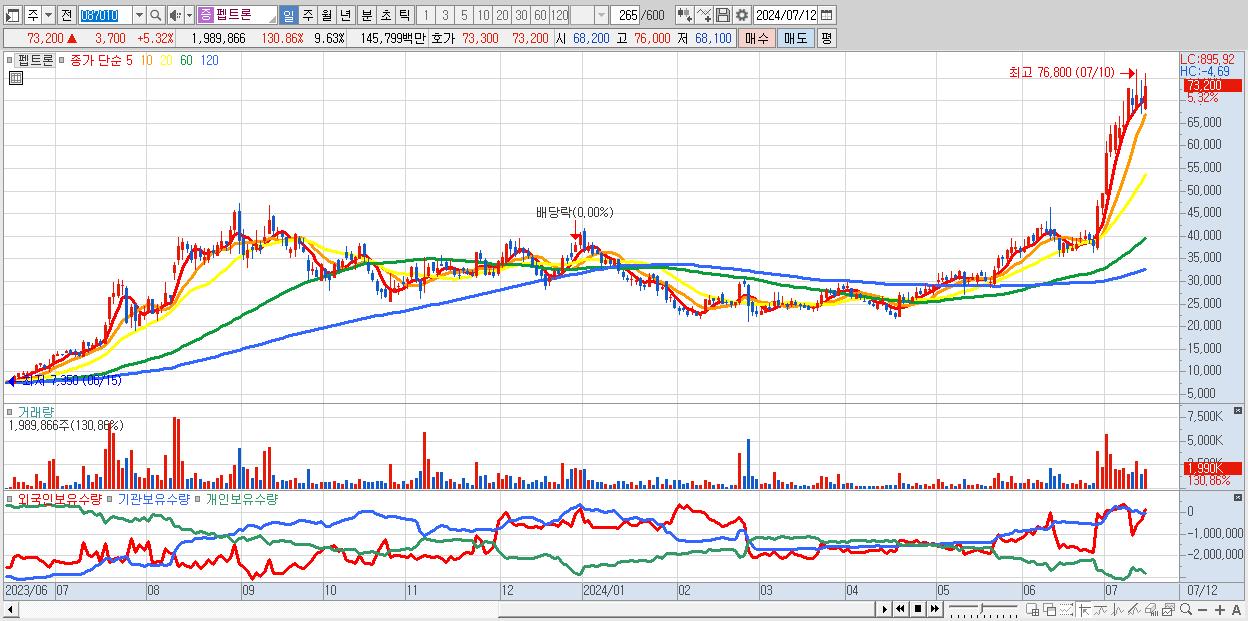This screenshot has height=621, width=1248.
Task: Click the playback speed slider in bottom bar
Action: [x=983, y=609]
